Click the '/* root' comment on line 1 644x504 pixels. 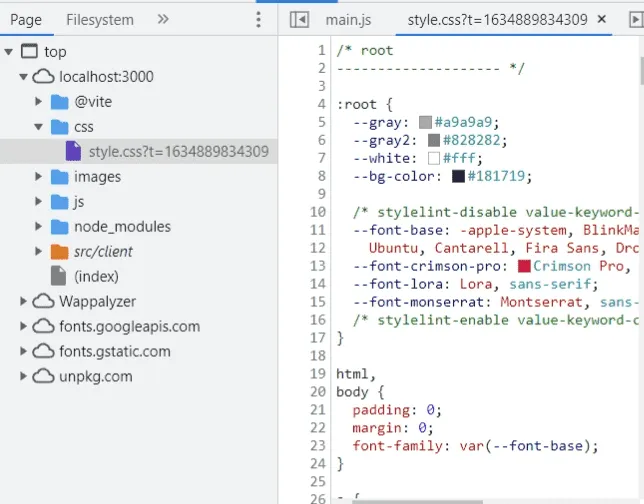[365, 51]
